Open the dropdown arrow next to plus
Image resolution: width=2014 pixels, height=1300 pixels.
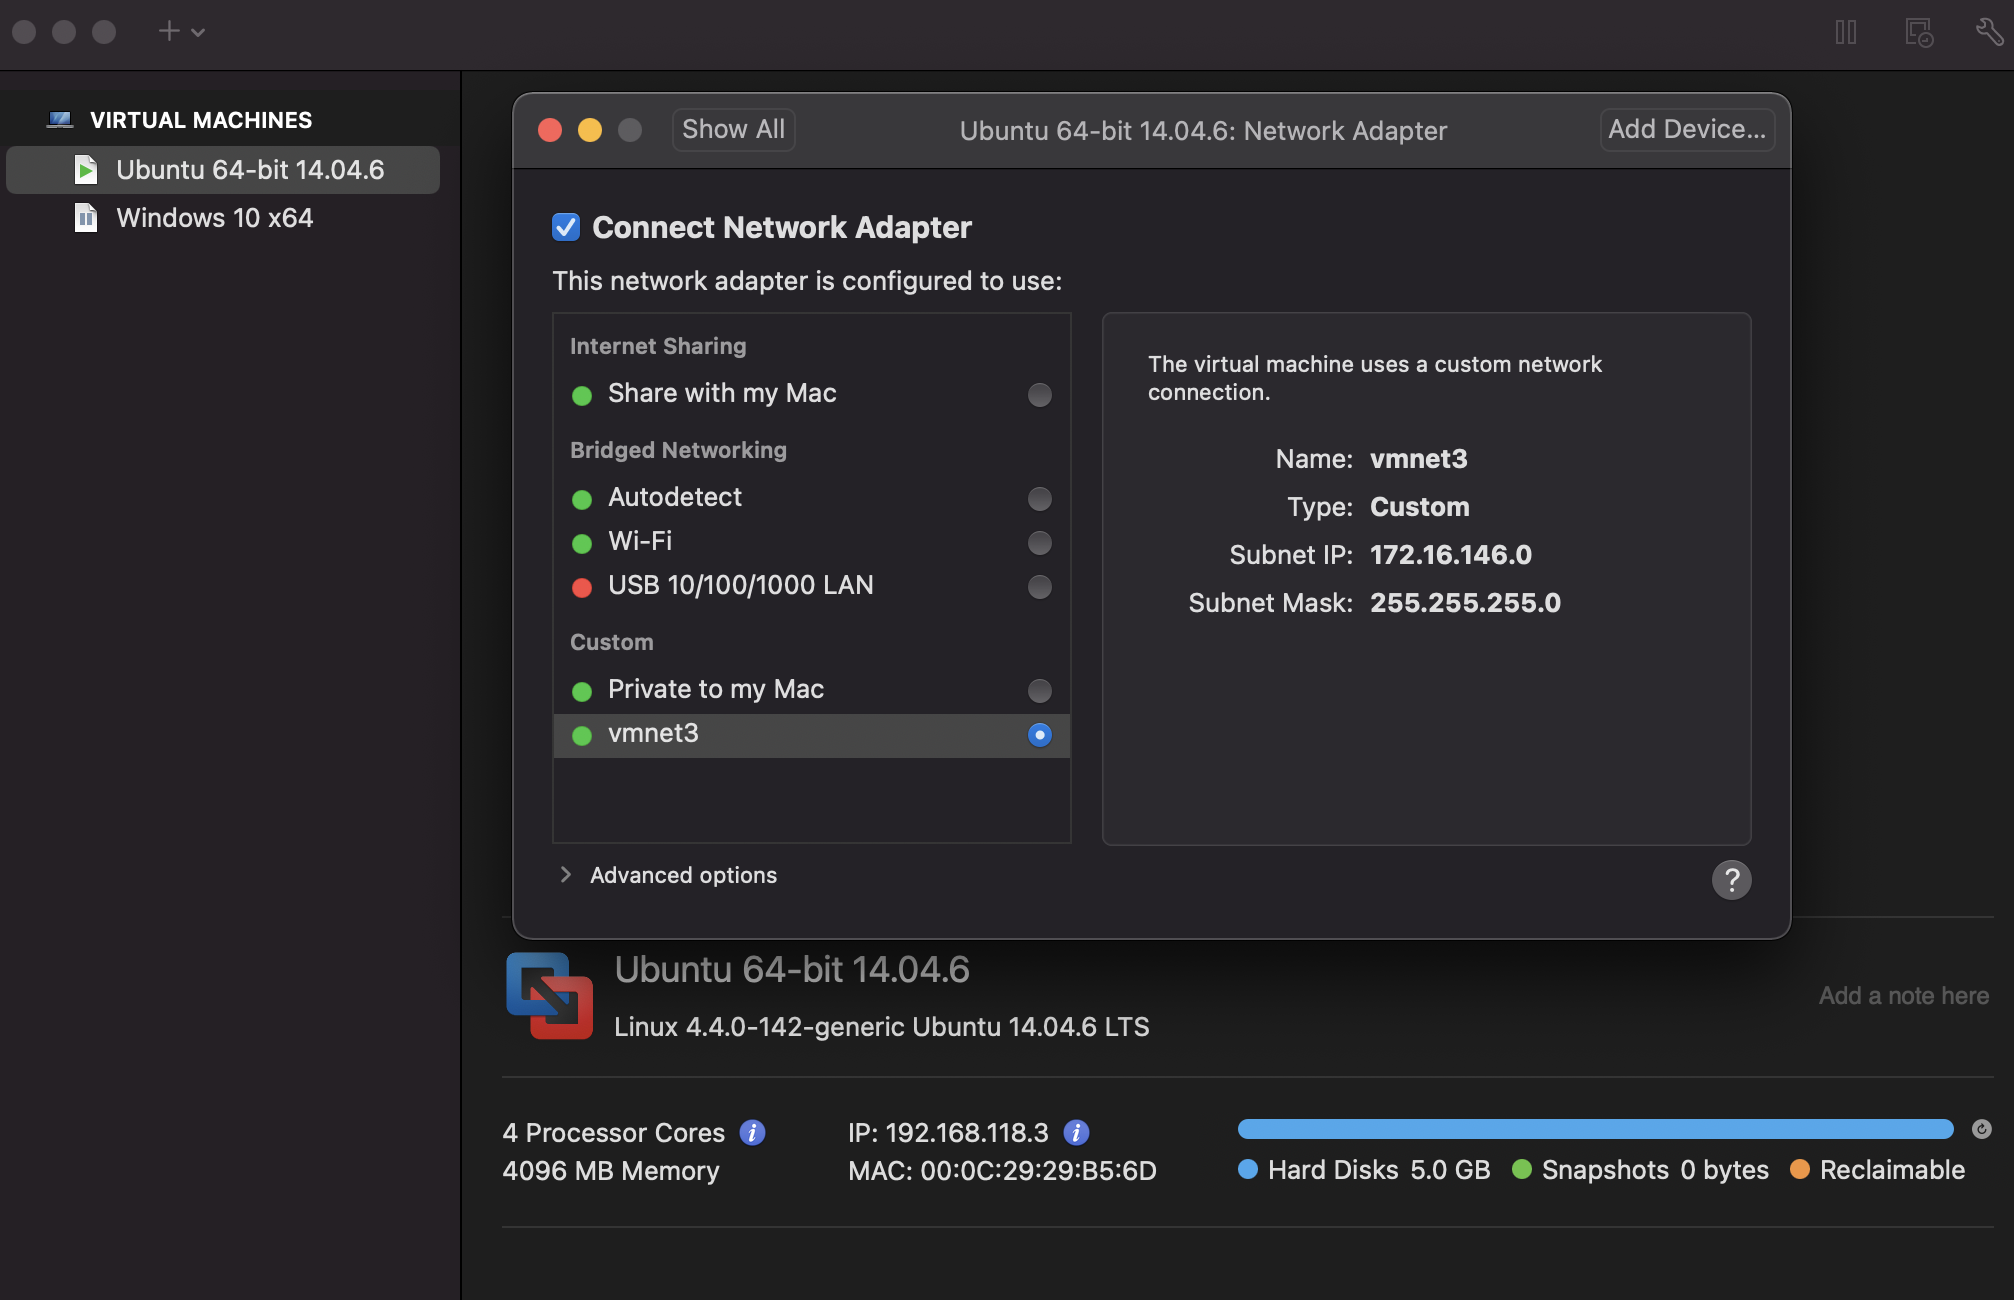tap(198, 33)
